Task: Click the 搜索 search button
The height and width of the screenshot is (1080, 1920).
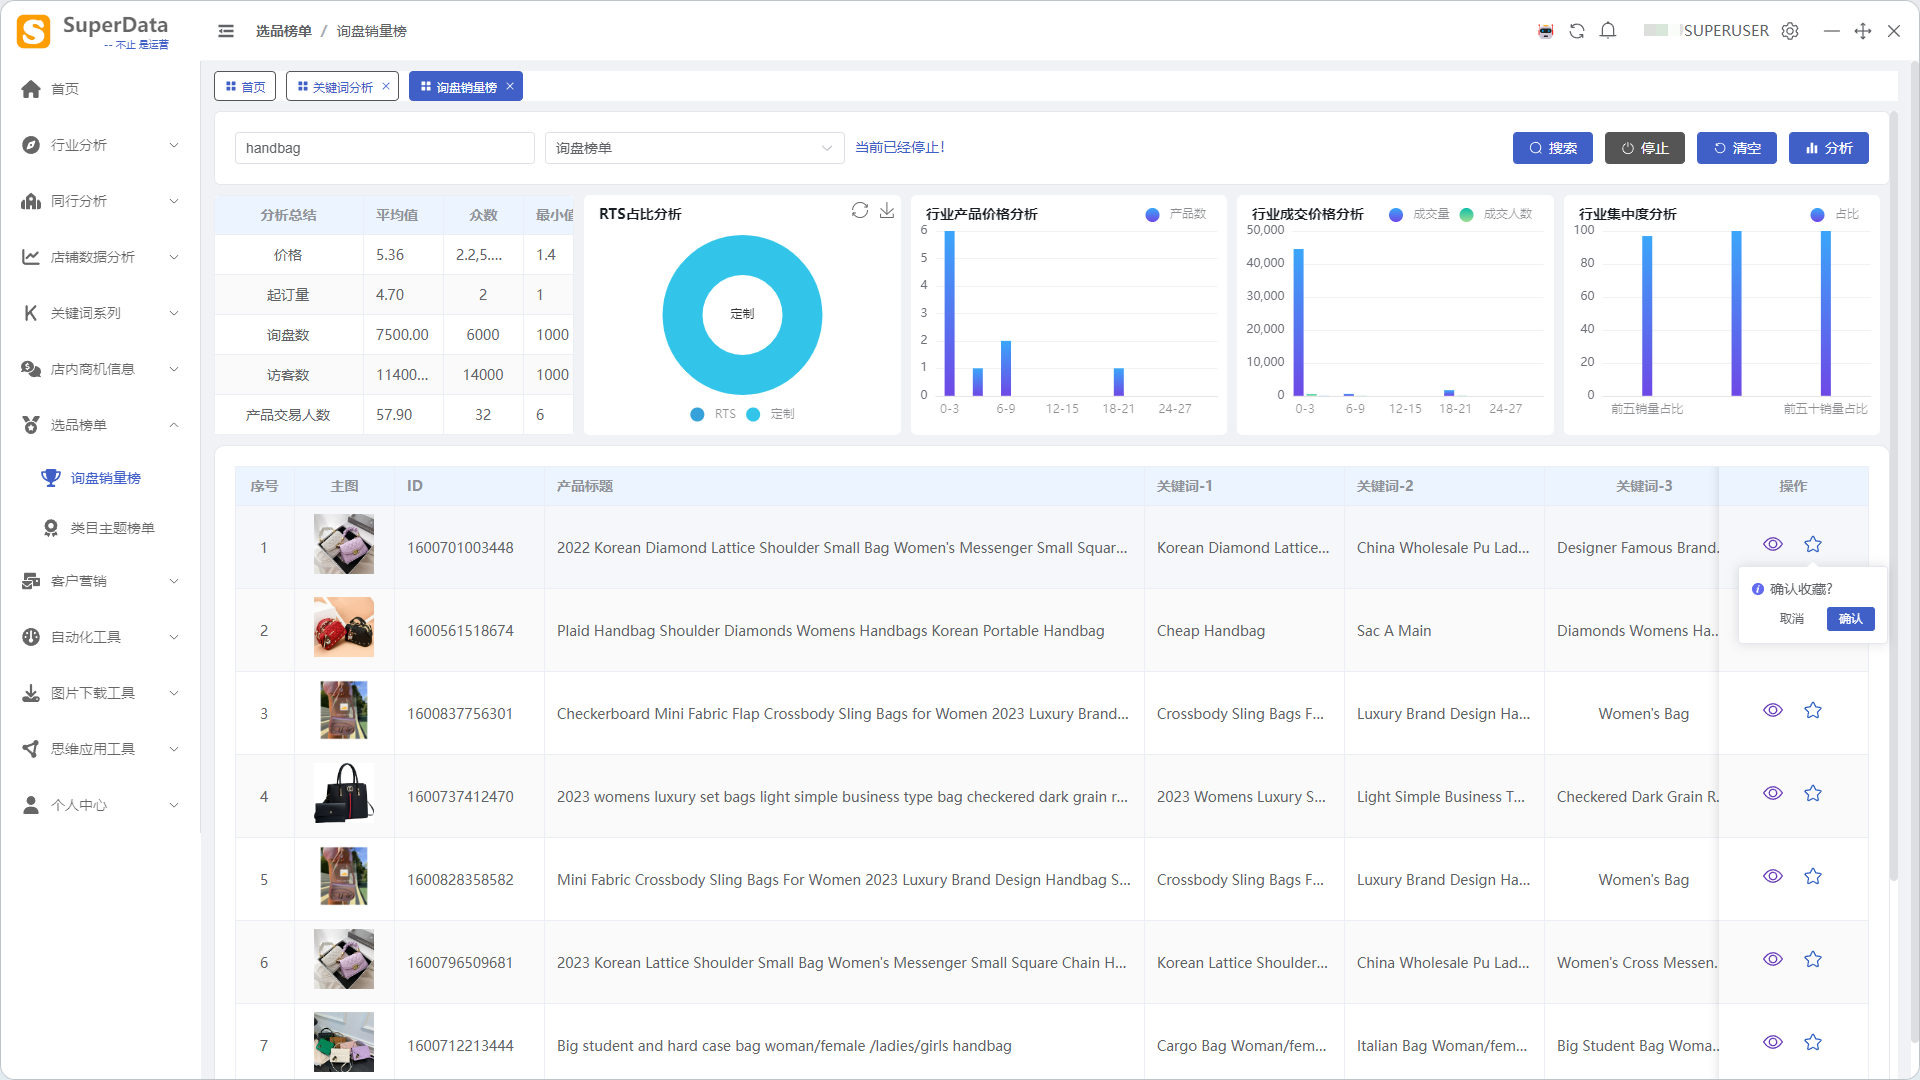Action: click(1553, 148)
